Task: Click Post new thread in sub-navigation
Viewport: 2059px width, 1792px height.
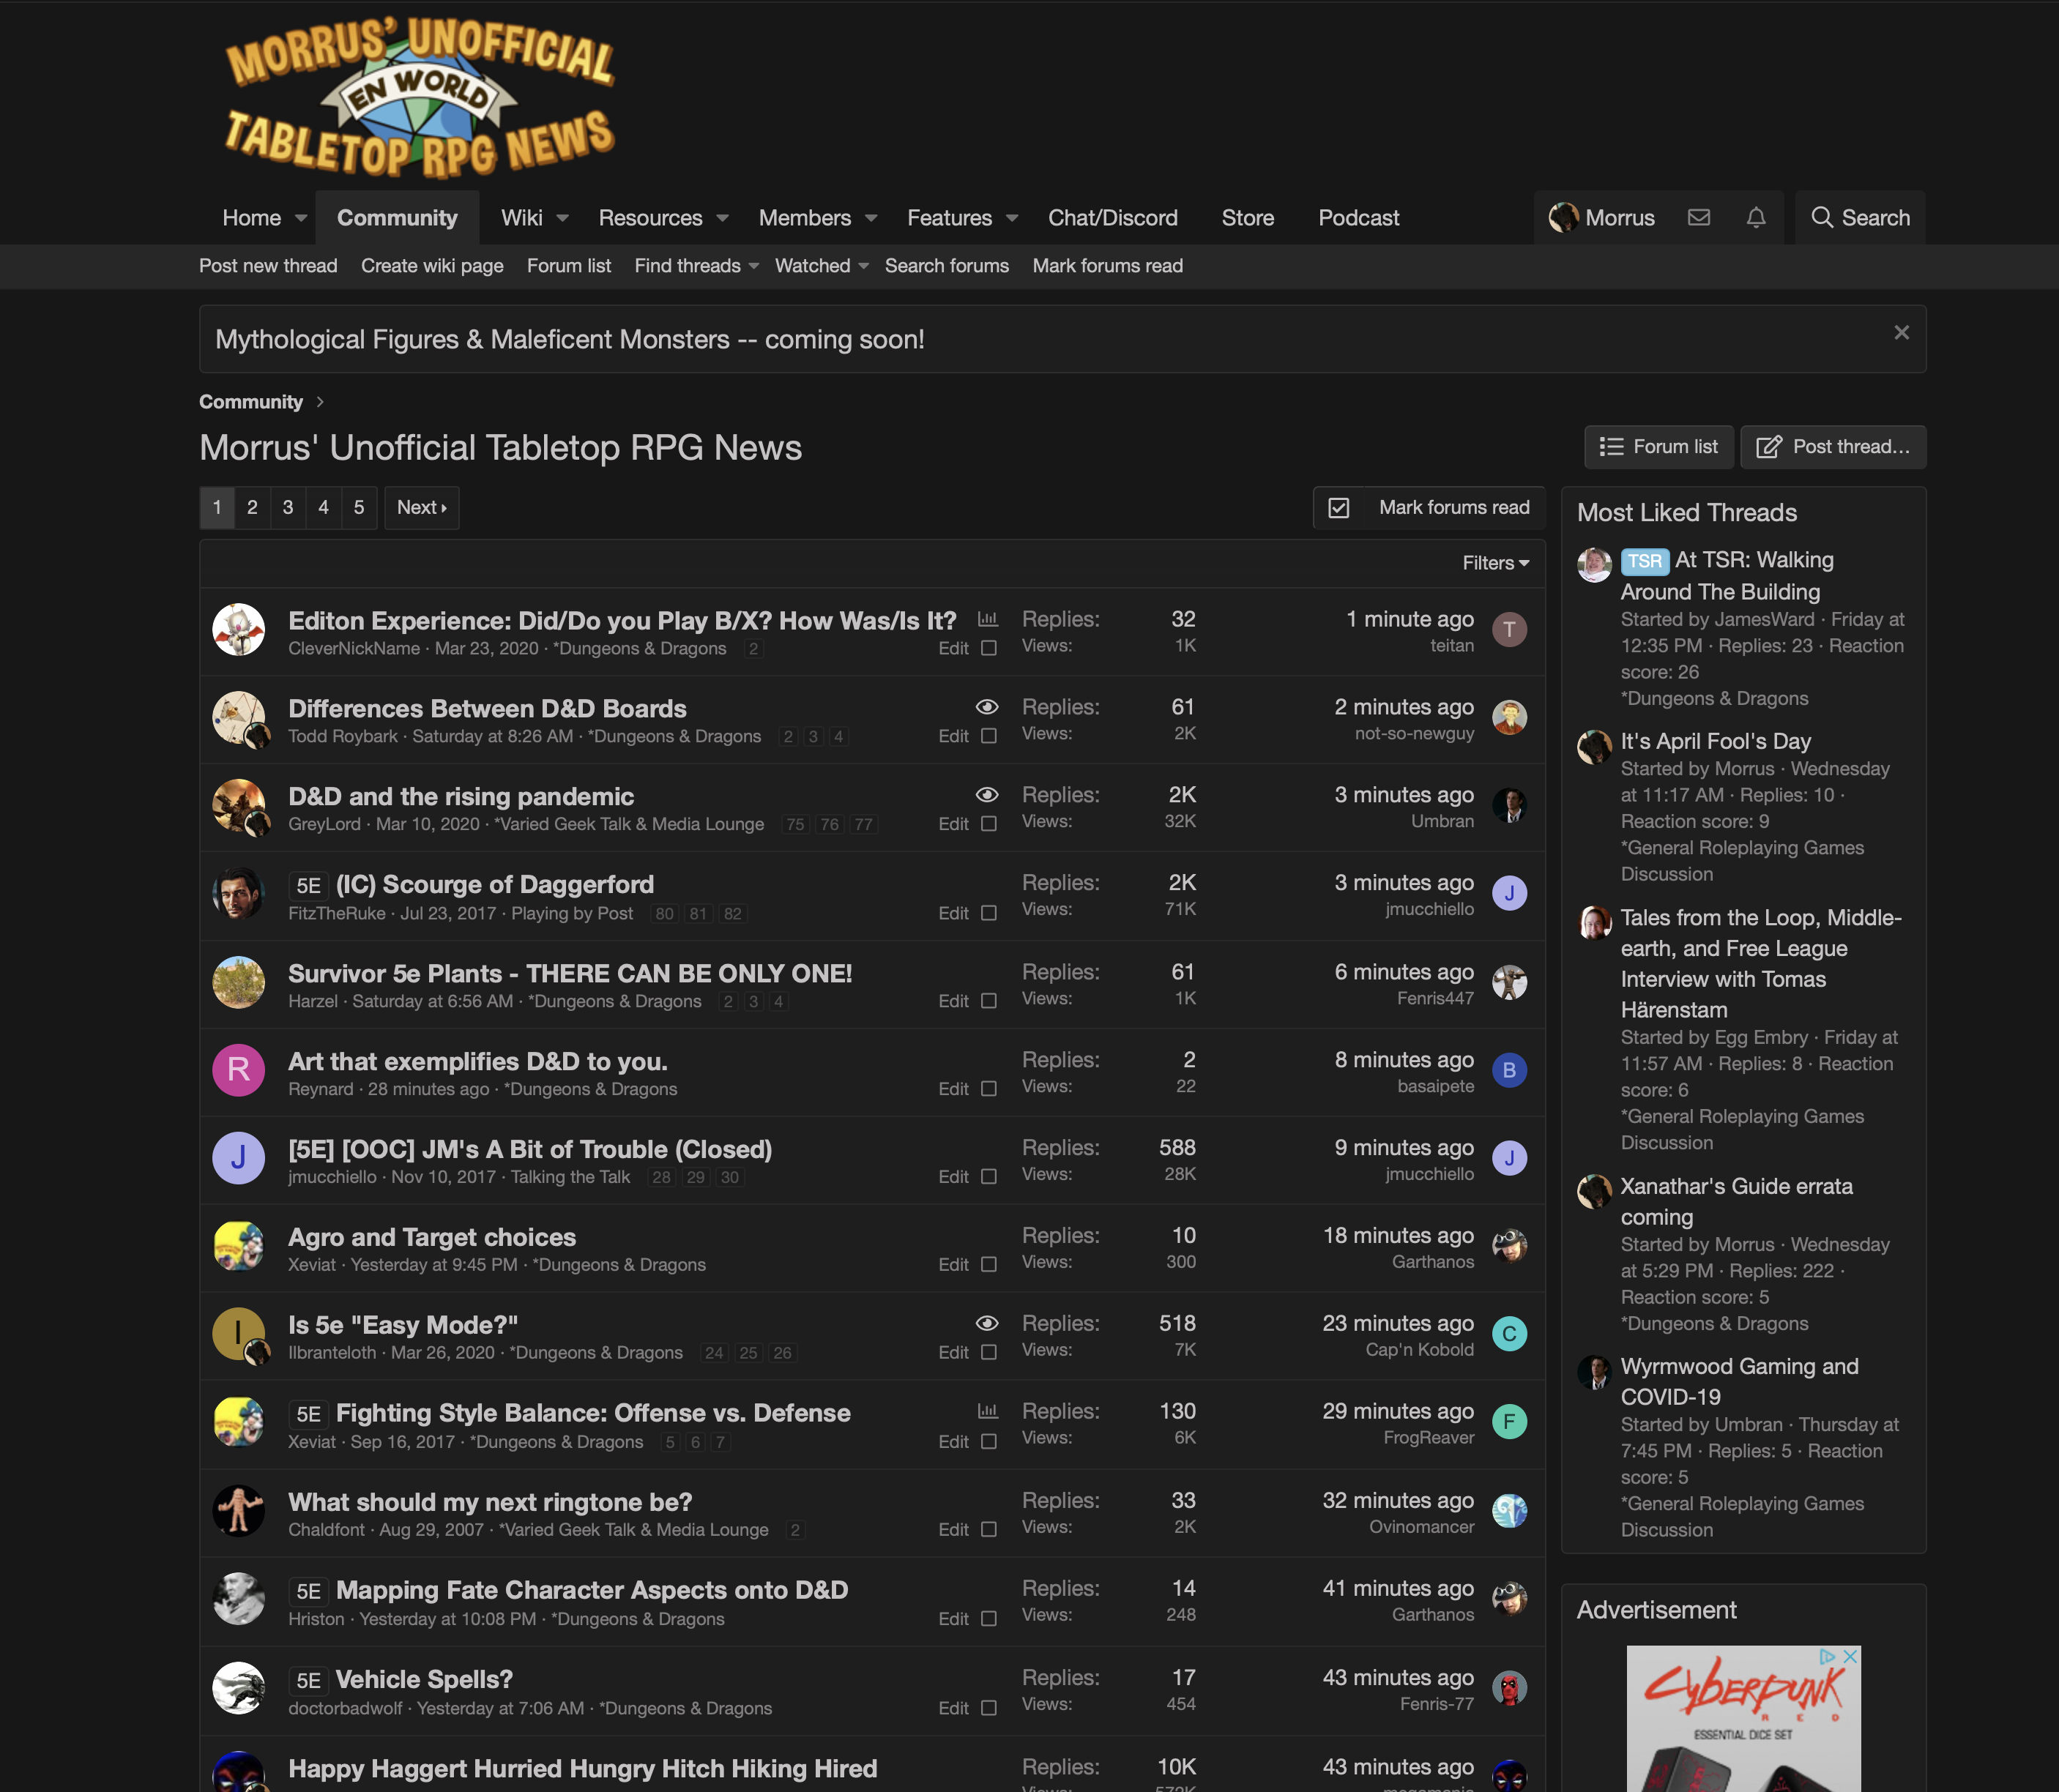Action: click(x=268, y=266)
